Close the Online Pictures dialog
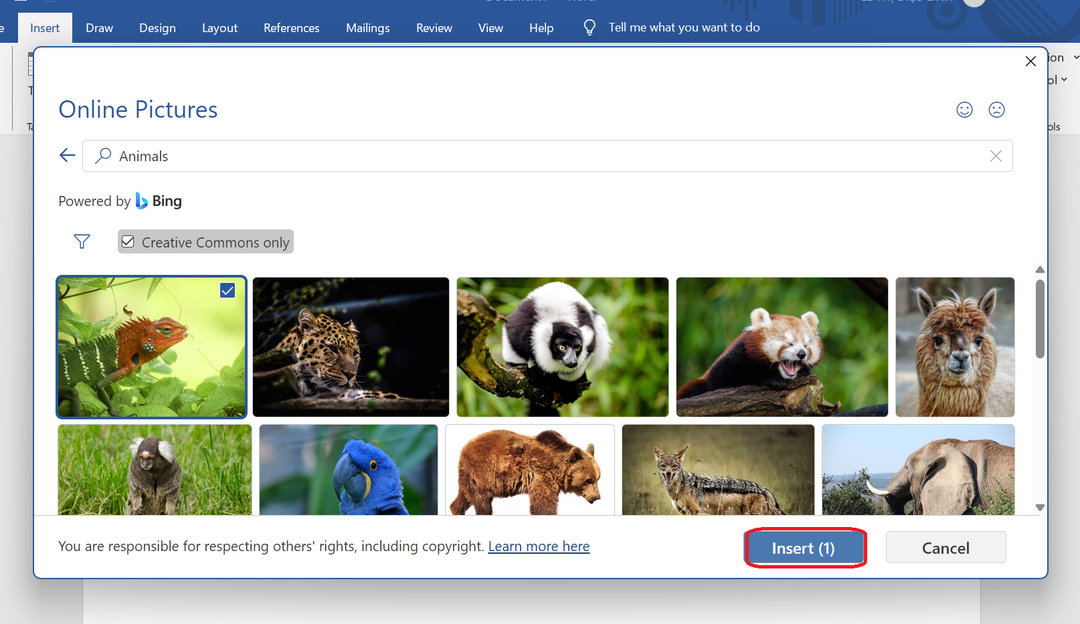 click(x=1031, y=62)
